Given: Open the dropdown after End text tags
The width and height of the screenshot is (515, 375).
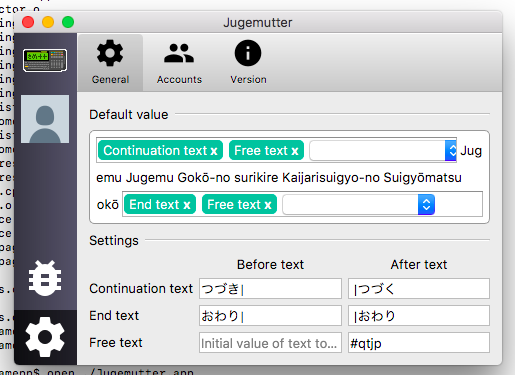Looking at the screenshot, I should coord(426,204).
